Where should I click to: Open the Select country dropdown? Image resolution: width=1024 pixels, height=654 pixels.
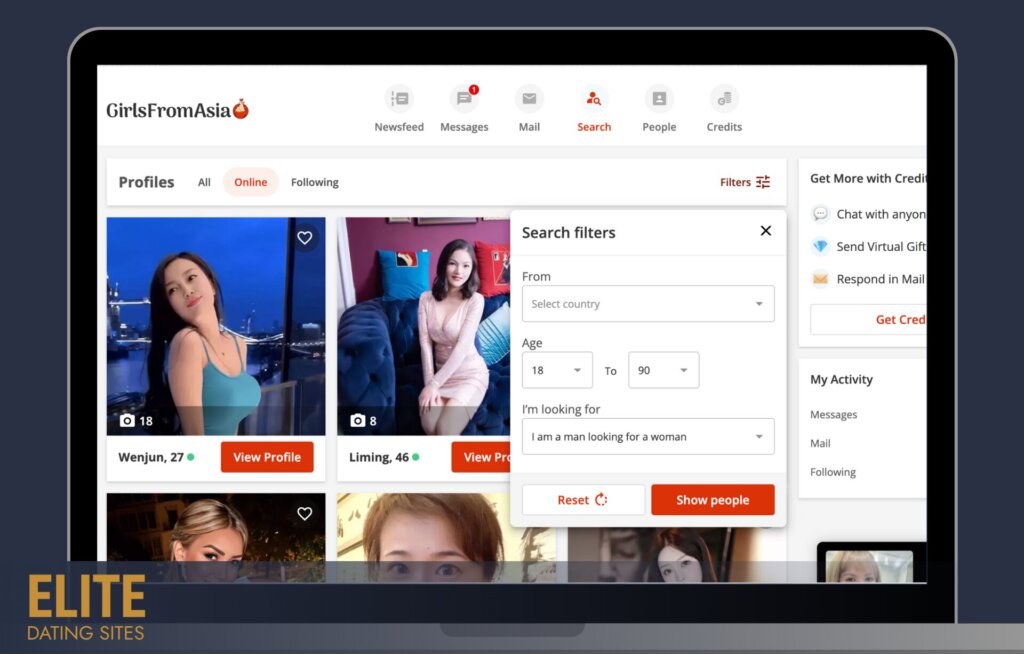click(648, 304)
